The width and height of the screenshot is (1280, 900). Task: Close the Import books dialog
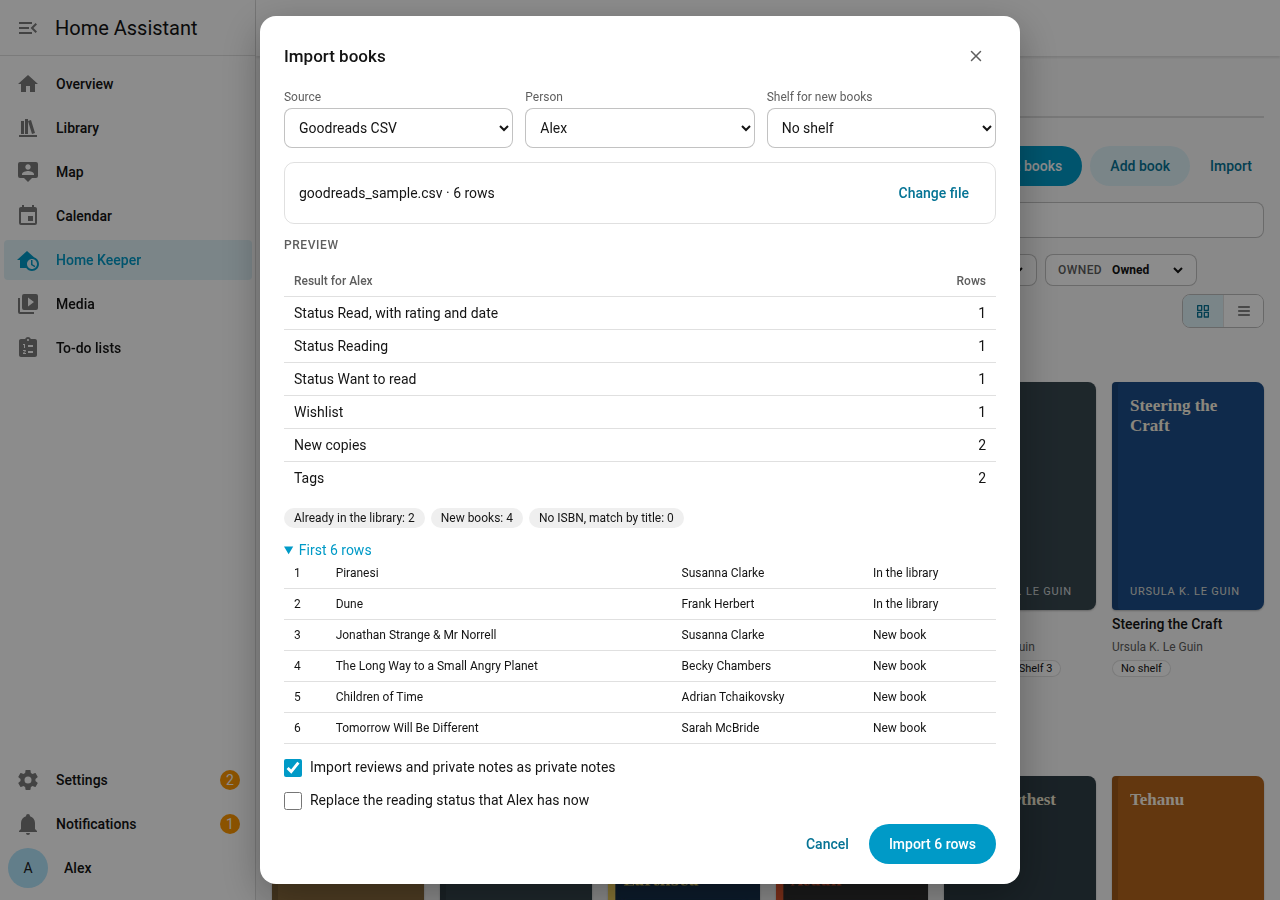976,56
